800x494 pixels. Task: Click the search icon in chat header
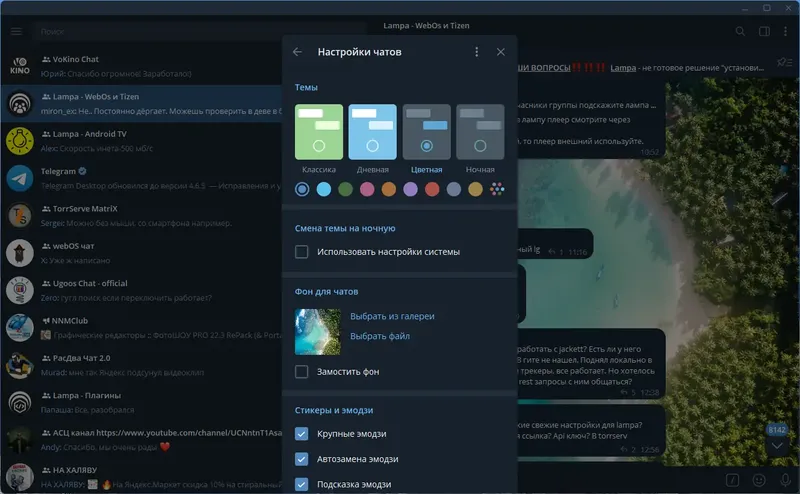(740, 32)
